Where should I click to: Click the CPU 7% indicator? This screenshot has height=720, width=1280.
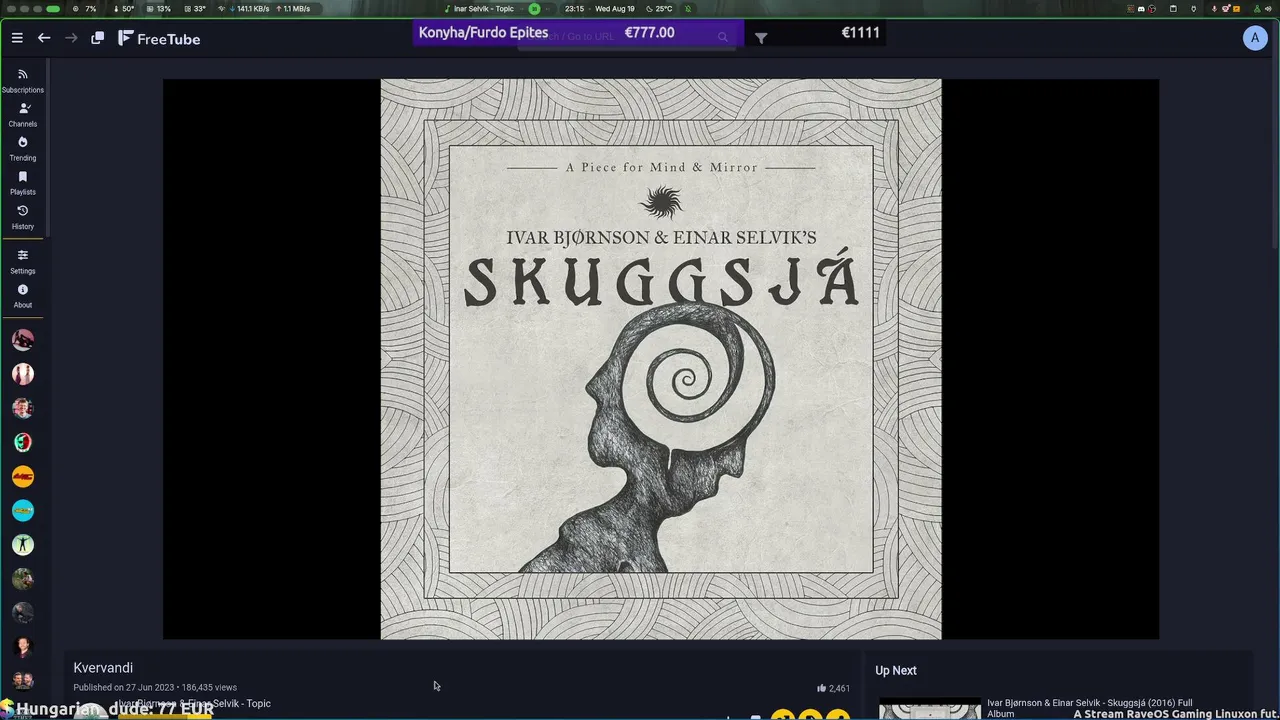(x=85, y=9)
